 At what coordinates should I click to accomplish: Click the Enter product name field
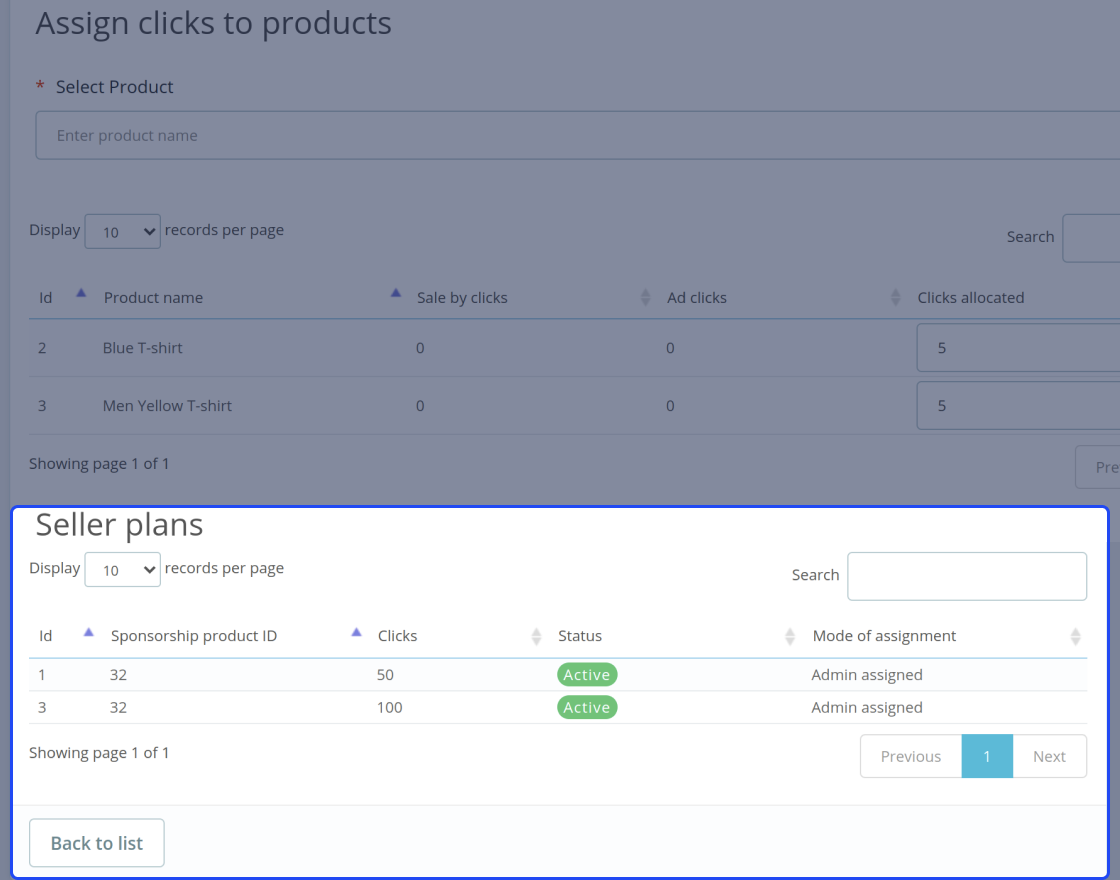(x=577, y=135)
